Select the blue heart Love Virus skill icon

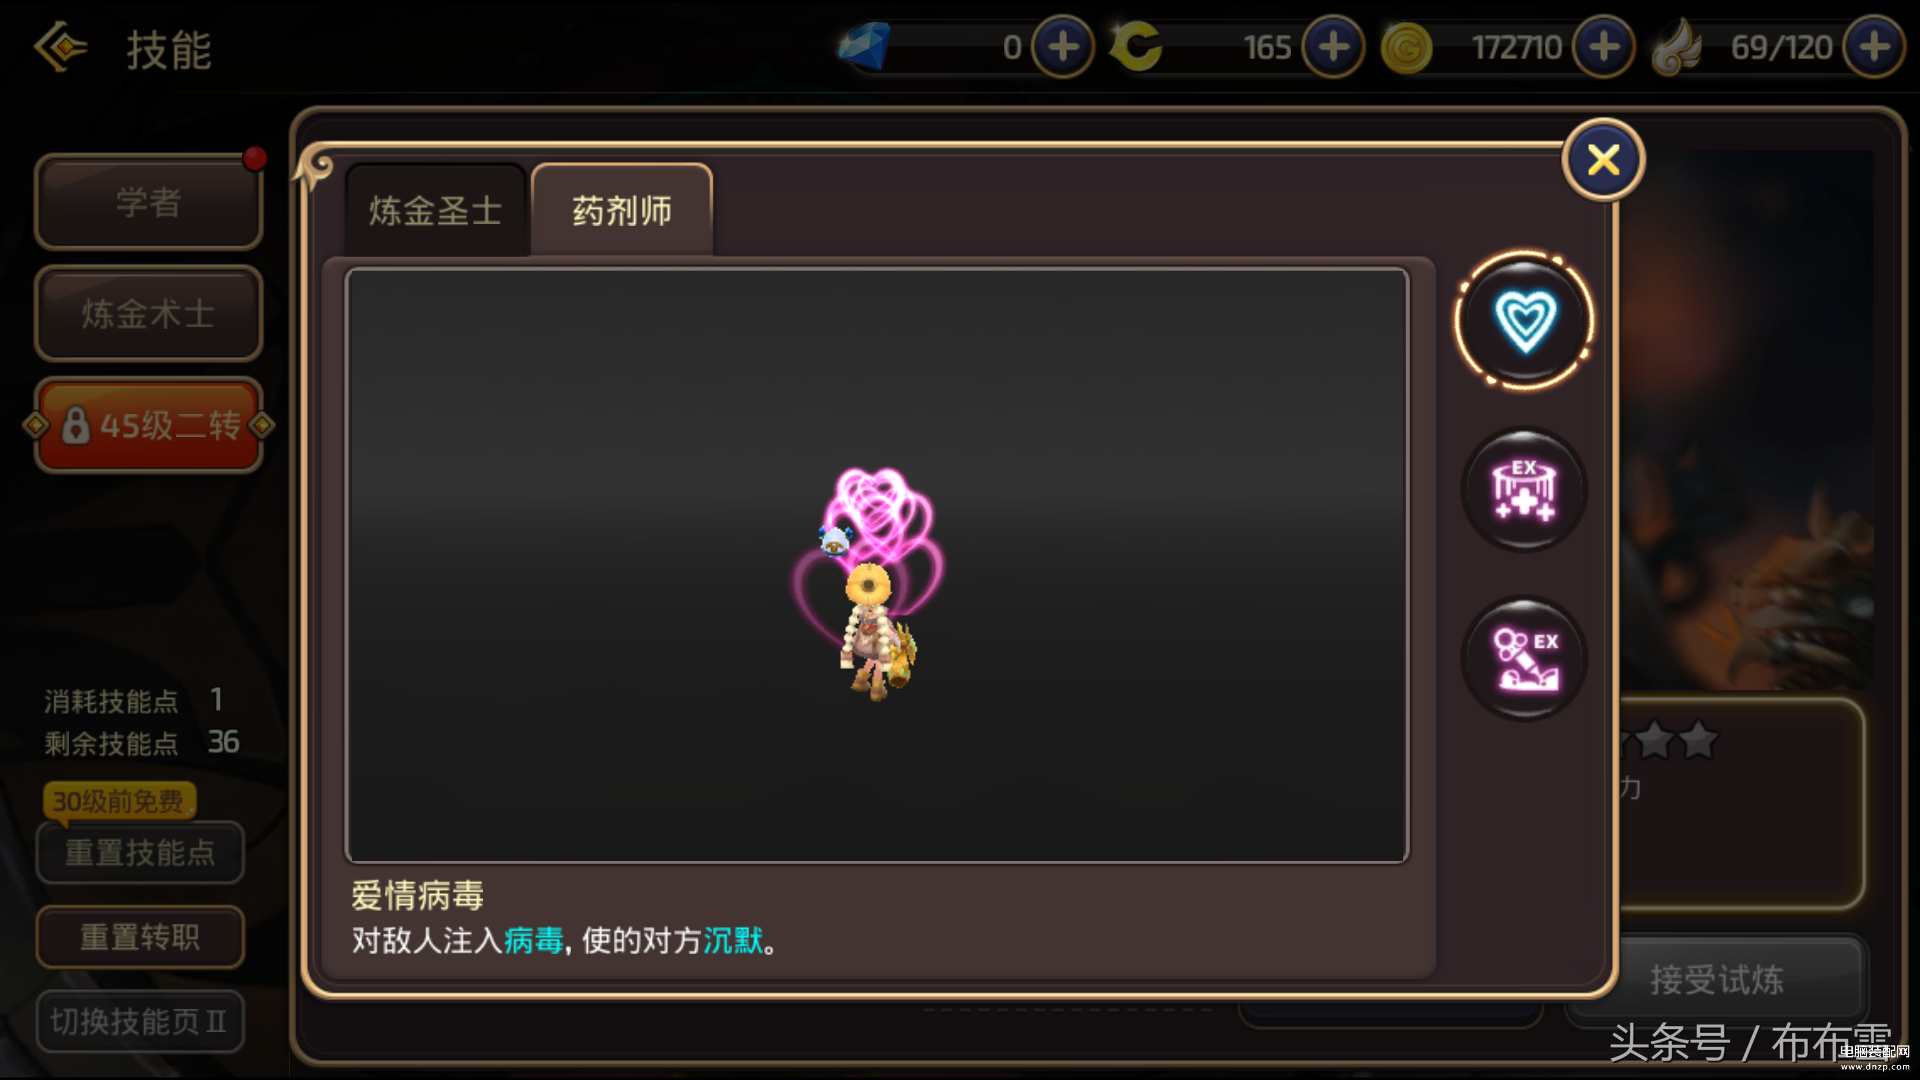(x=1524, y=320)
